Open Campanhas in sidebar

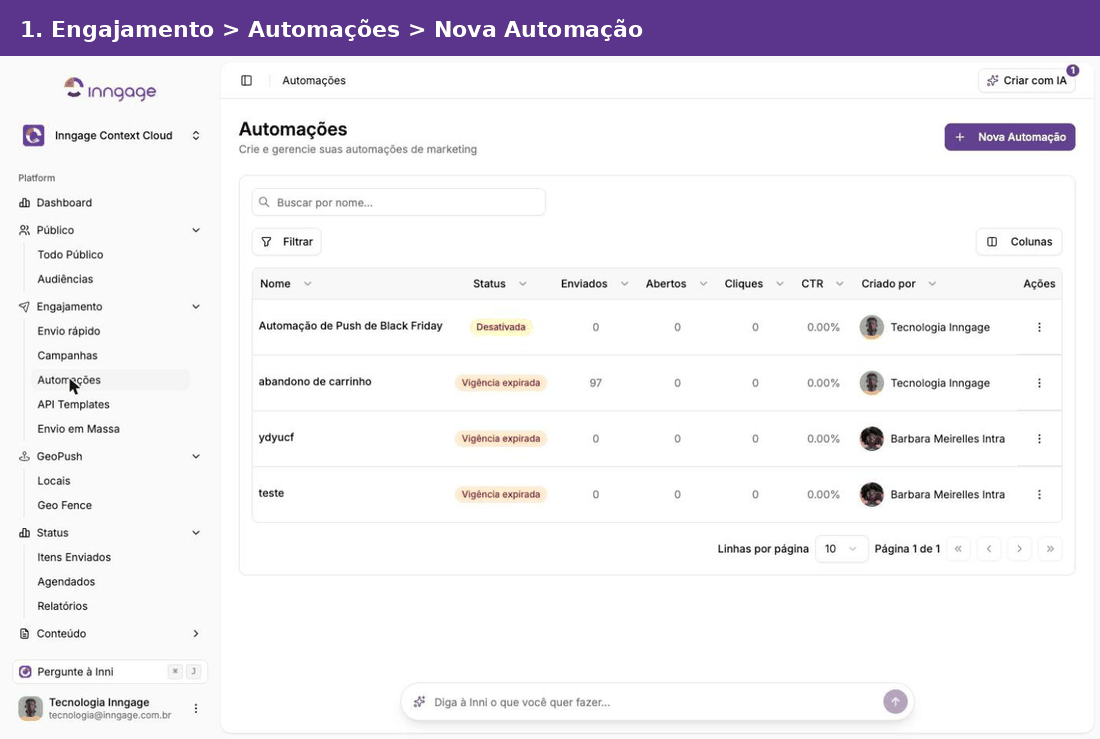(67, 356)
